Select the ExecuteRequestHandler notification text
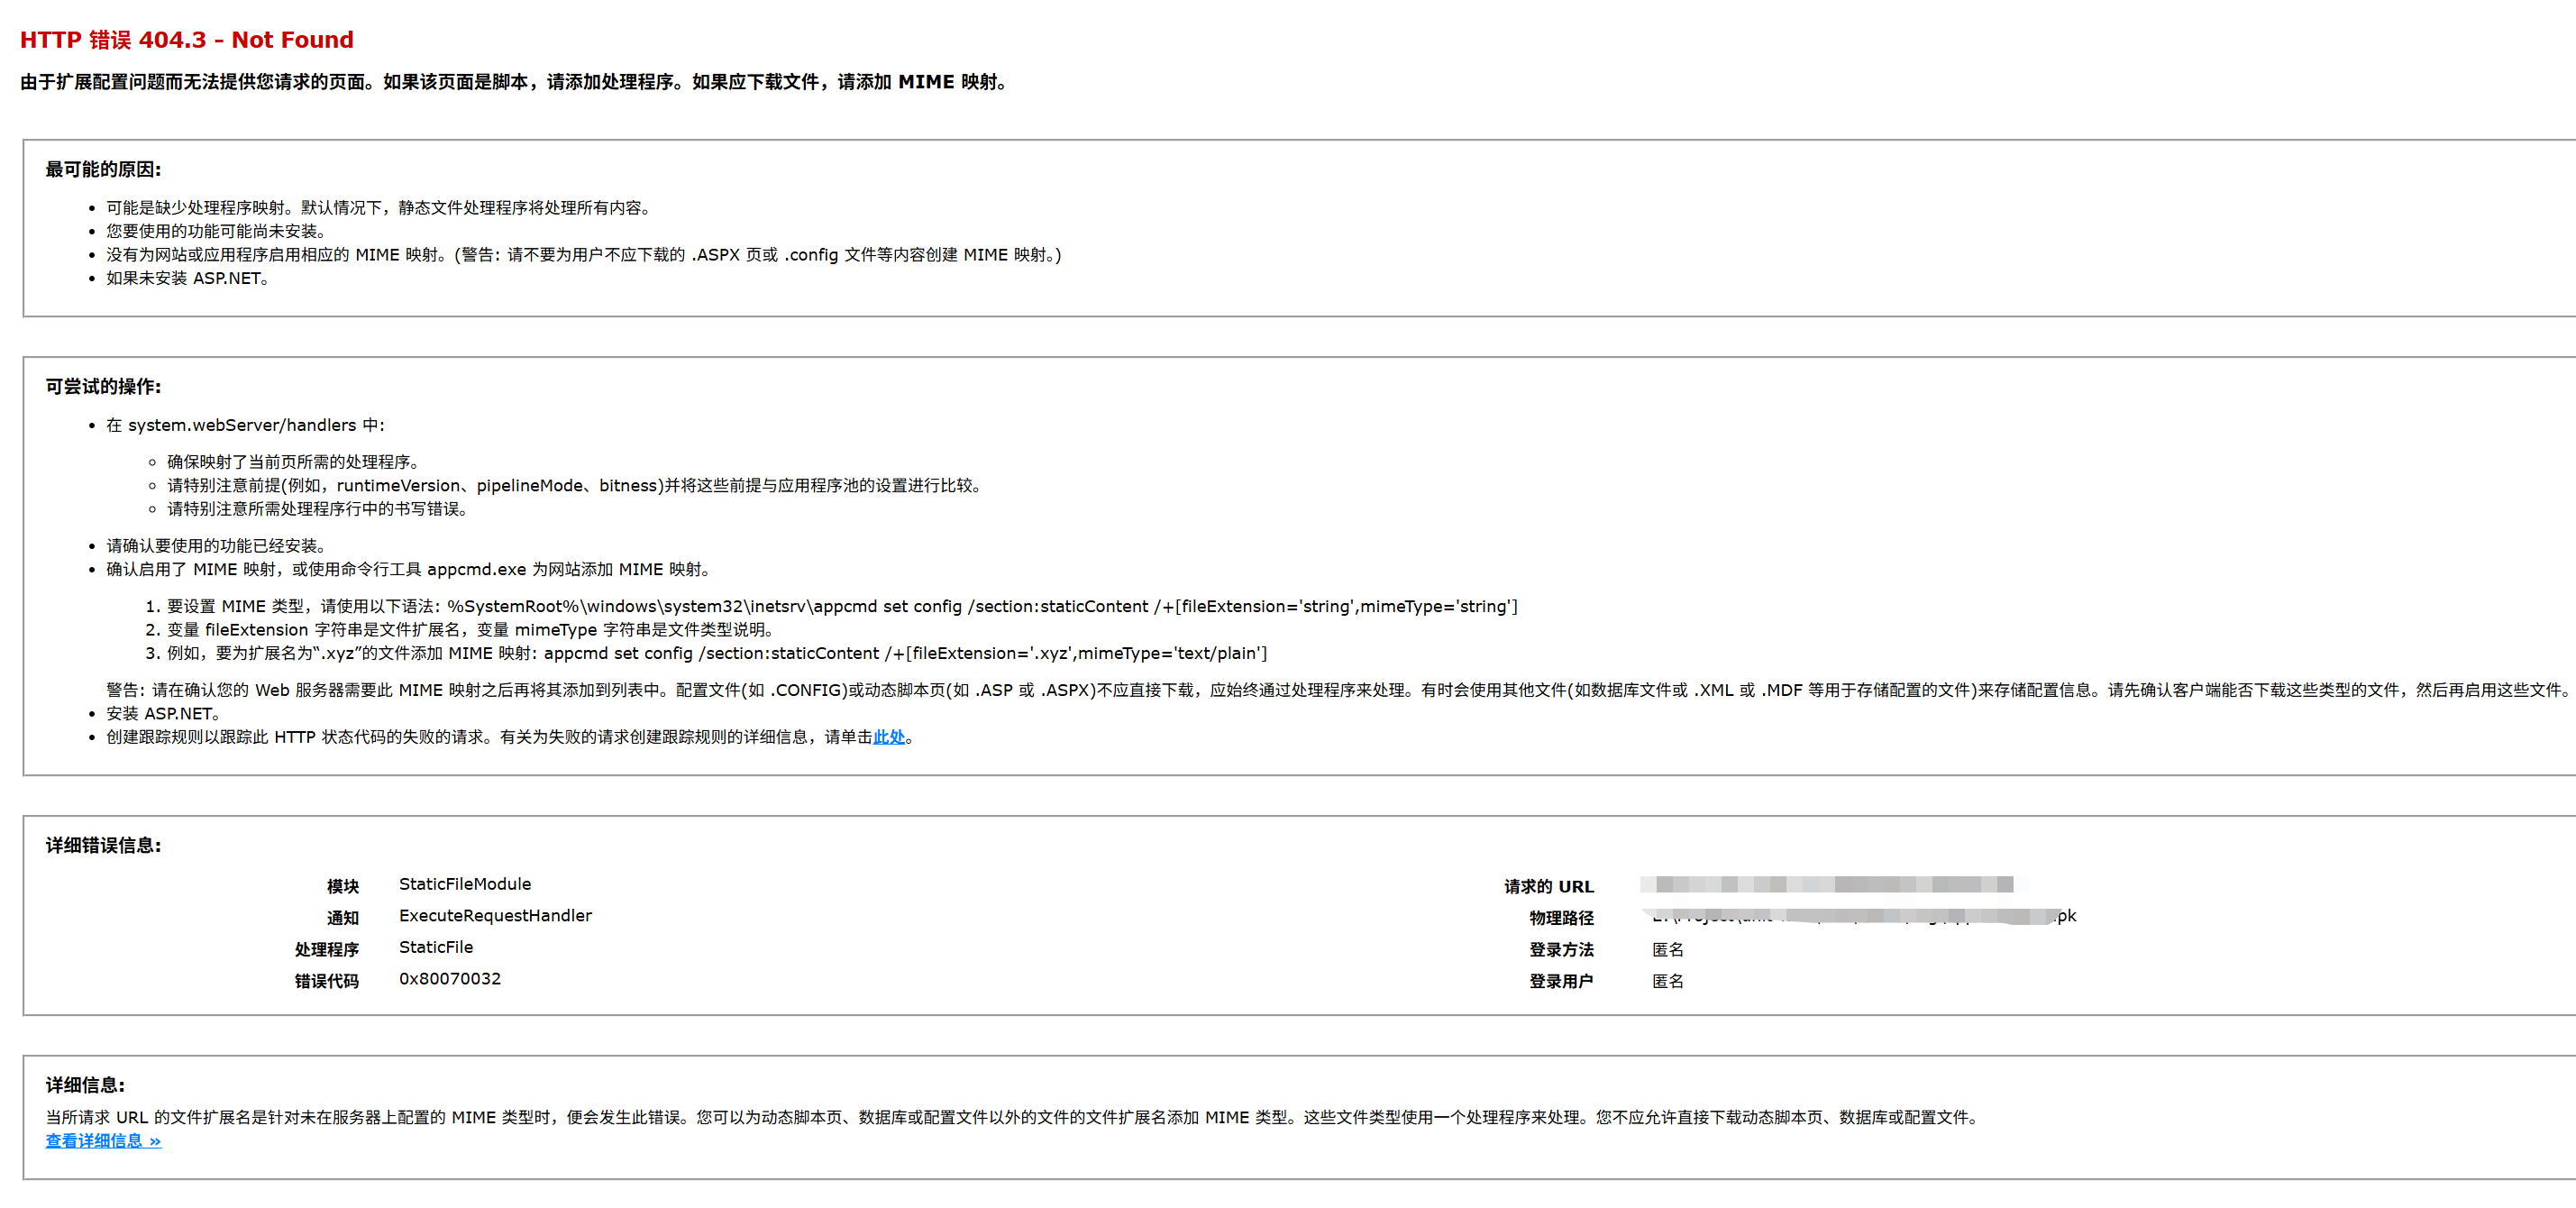 [x=495, y=915]
